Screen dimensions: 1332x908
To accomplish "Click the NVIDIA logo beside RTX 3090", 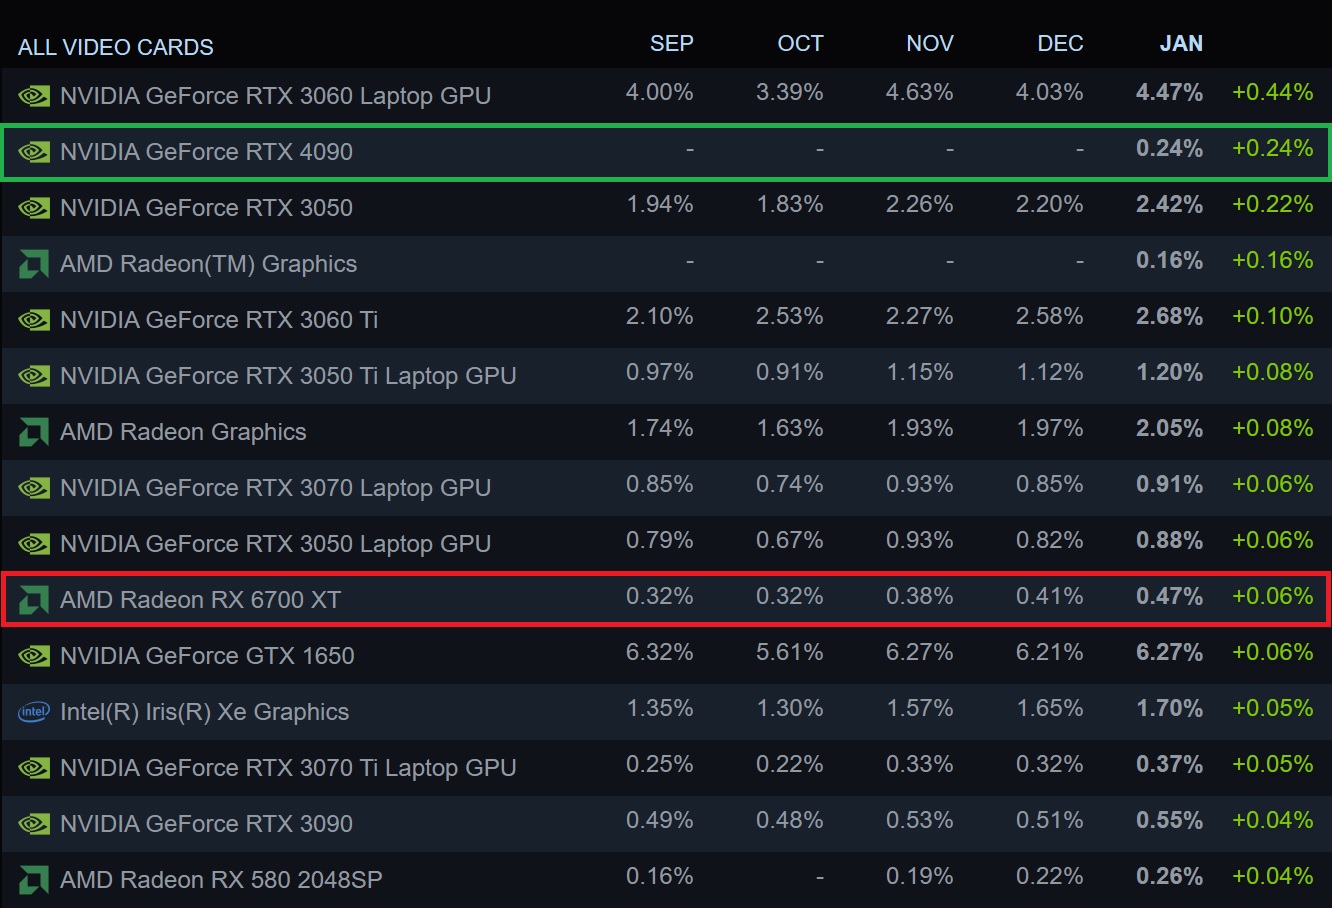I will coord(34,824).
